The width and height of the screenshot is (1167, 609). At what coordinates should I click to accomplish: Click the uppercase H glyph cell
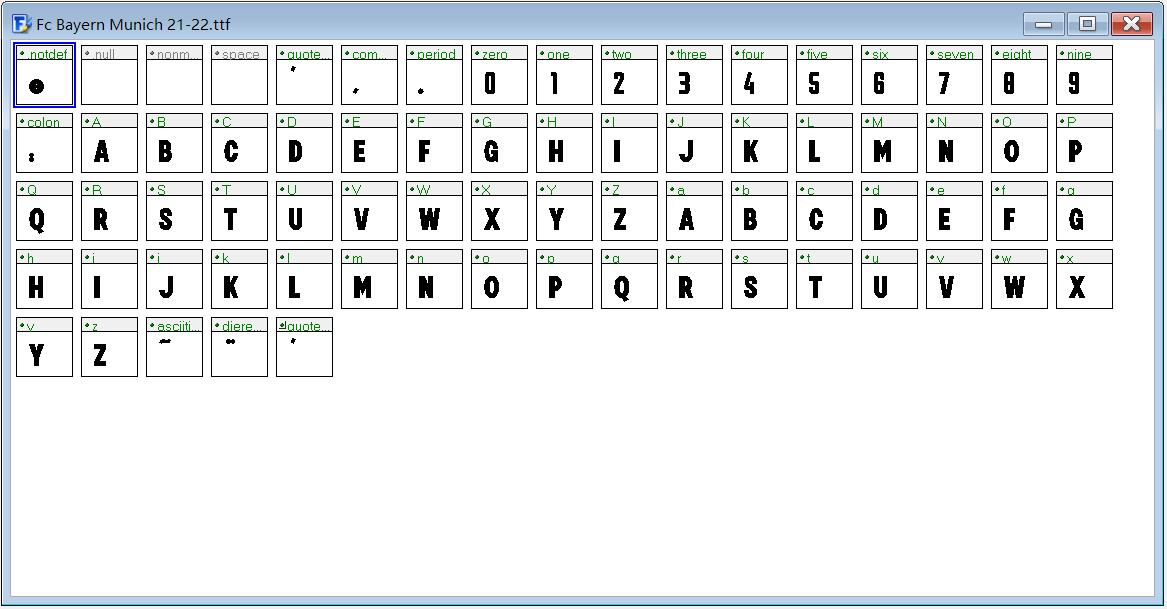[x=564, y=144]
